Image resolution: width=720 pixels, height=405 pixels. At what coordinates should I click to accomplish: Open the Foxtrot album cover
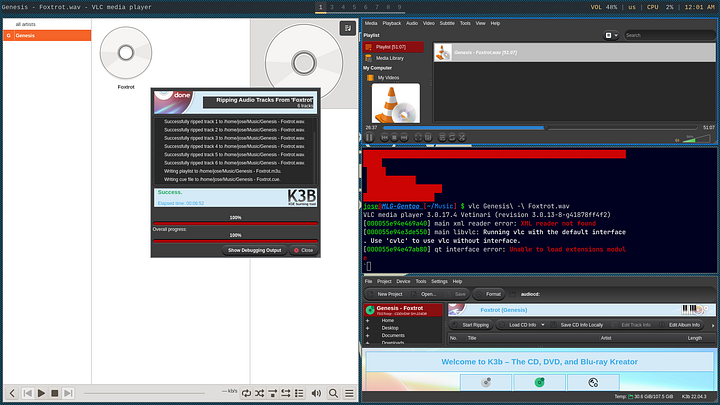(126, 53)
